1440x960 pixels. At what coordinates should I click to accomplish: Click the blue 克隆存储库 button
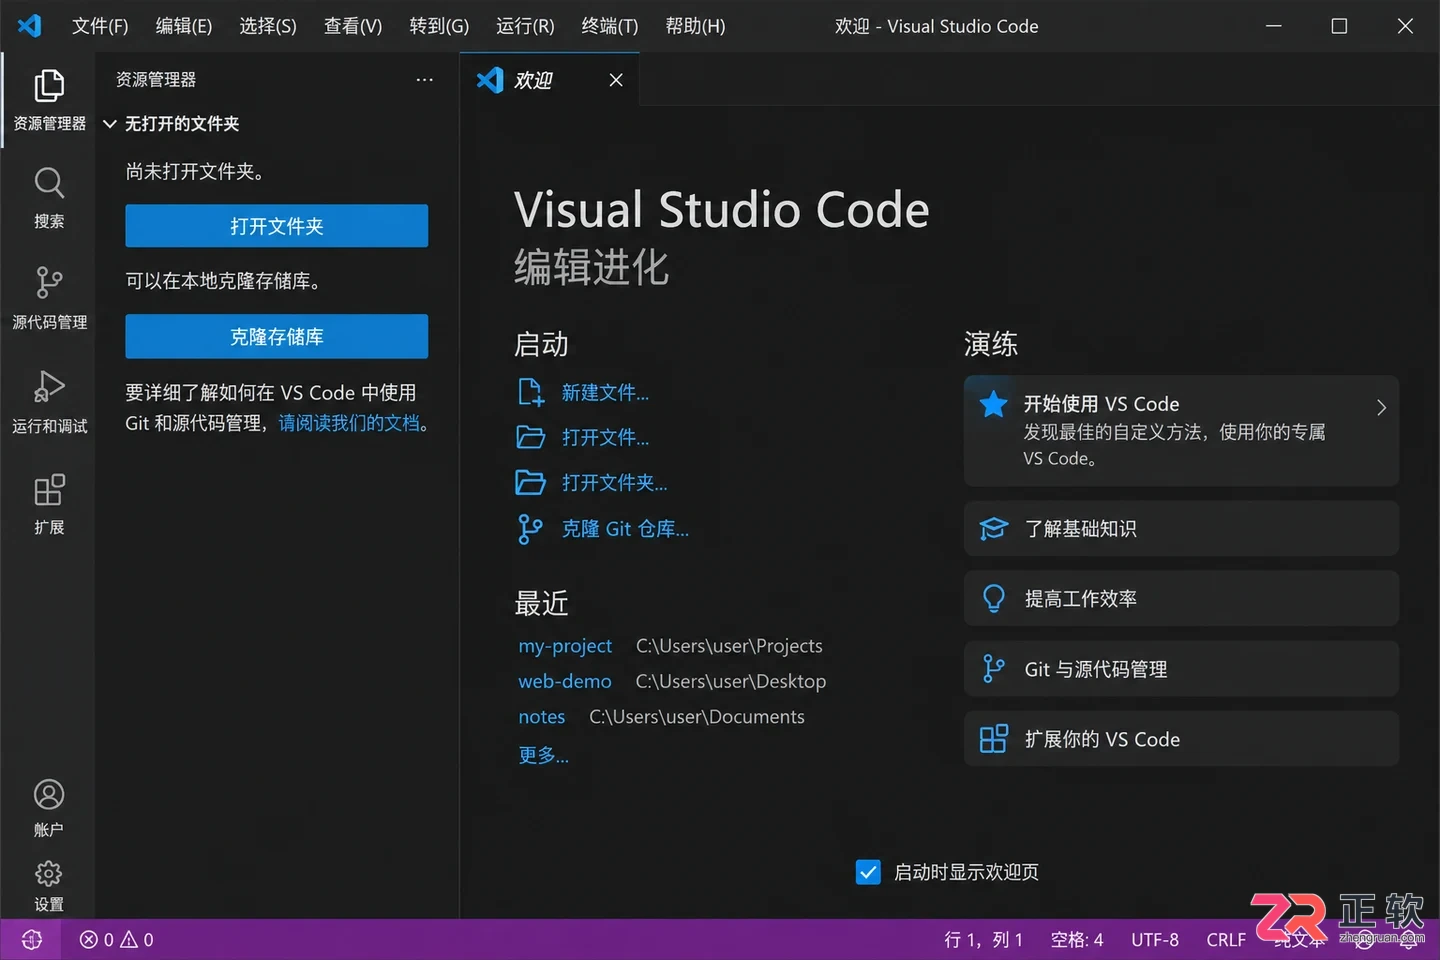tap(276, 337)
